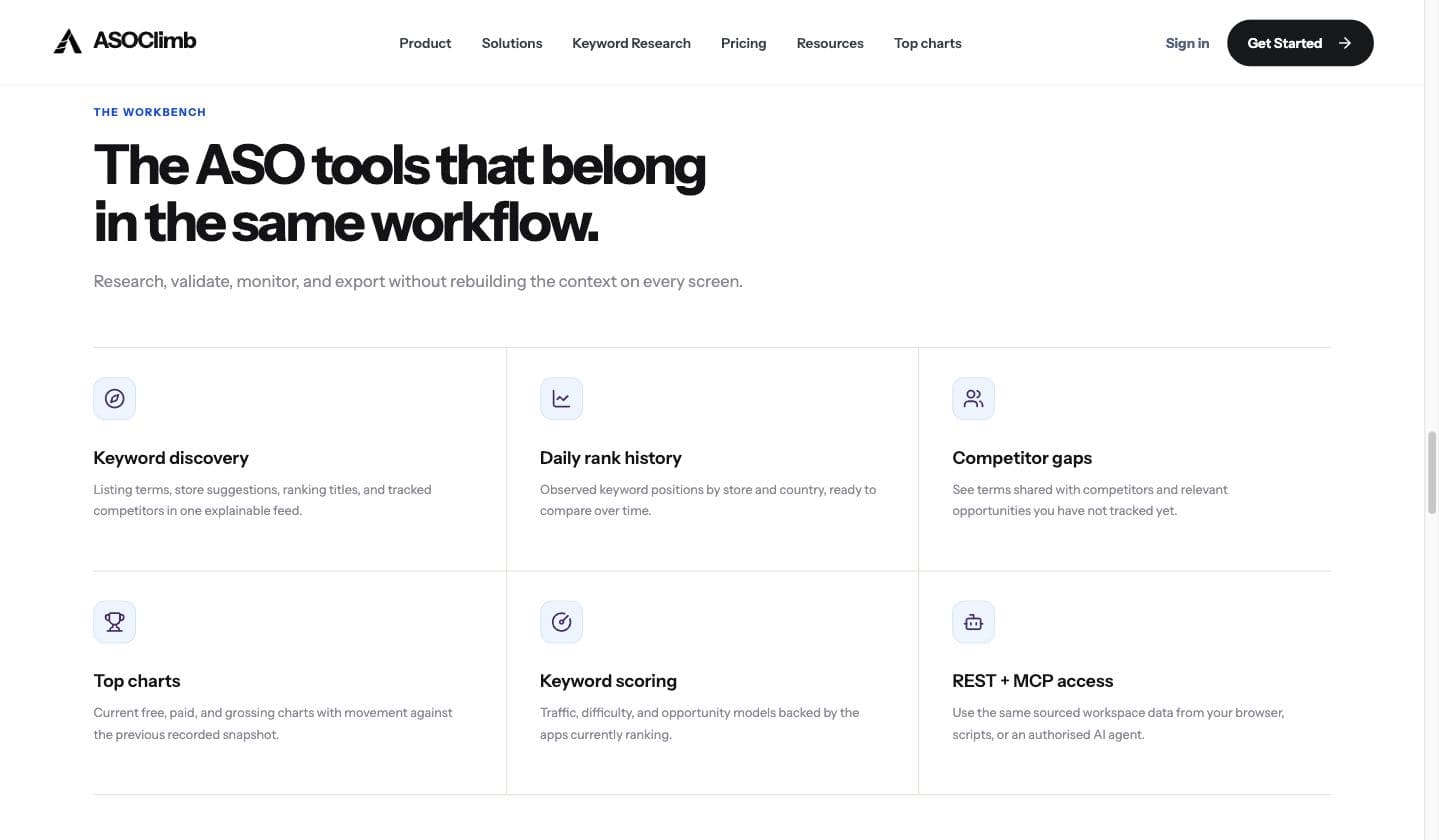
Task: Click the Get Started button
Action: pyautogui.click(x=1300, y=43)
